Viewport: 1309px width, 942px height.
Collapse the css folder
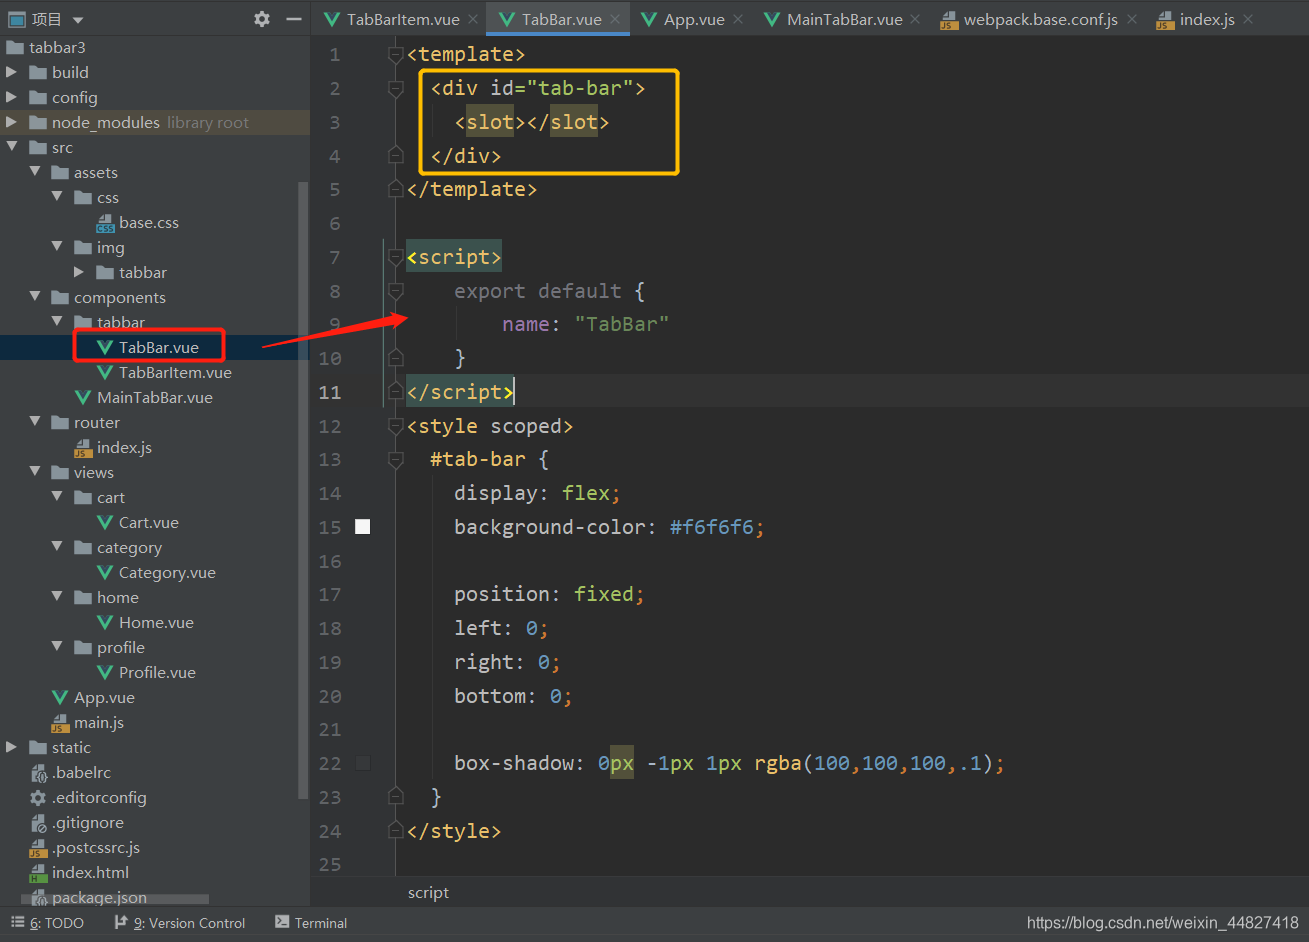tap(58, 197)
